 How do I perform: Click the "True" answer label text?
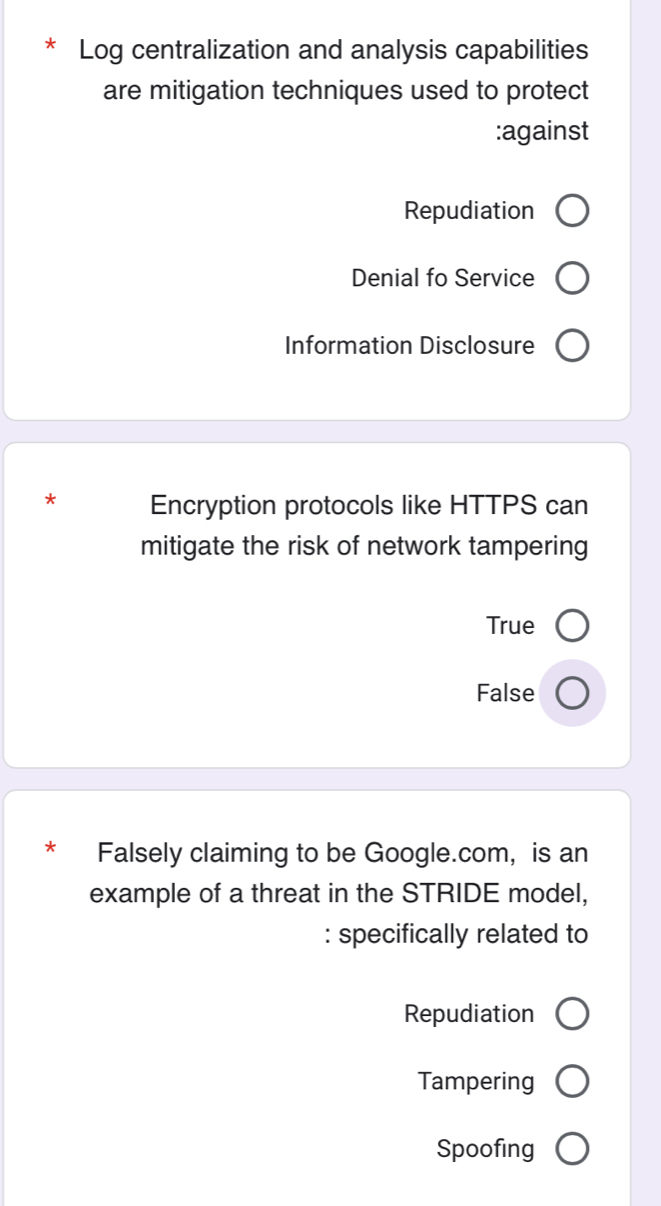pos(510,626)
